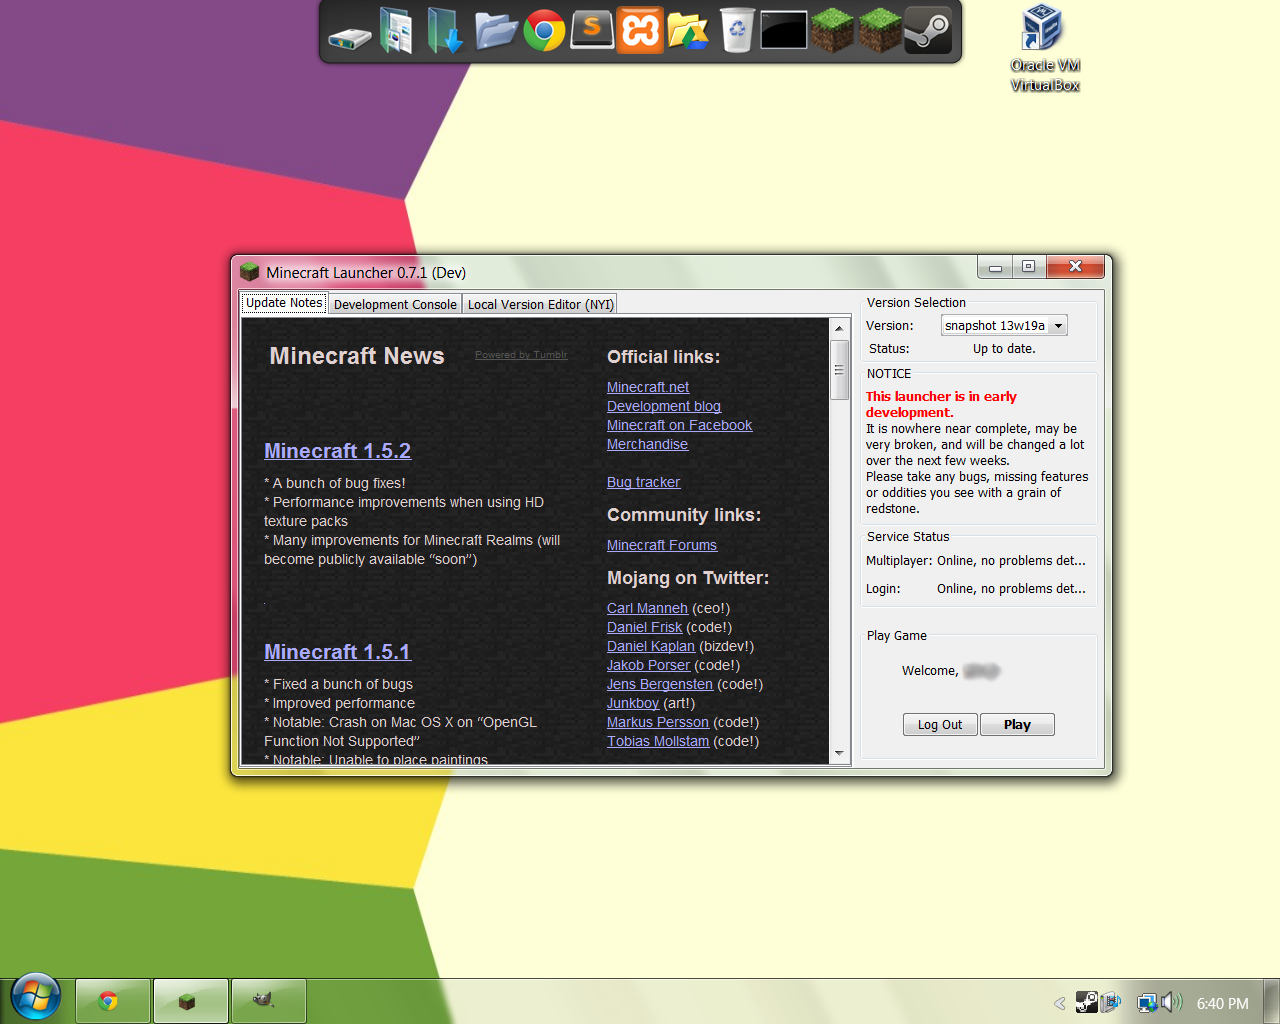Viewport: 1280px width, 1024px height.
Task: Open the Local Version Editor (NYI) tab
Action: tap(540, 305)
